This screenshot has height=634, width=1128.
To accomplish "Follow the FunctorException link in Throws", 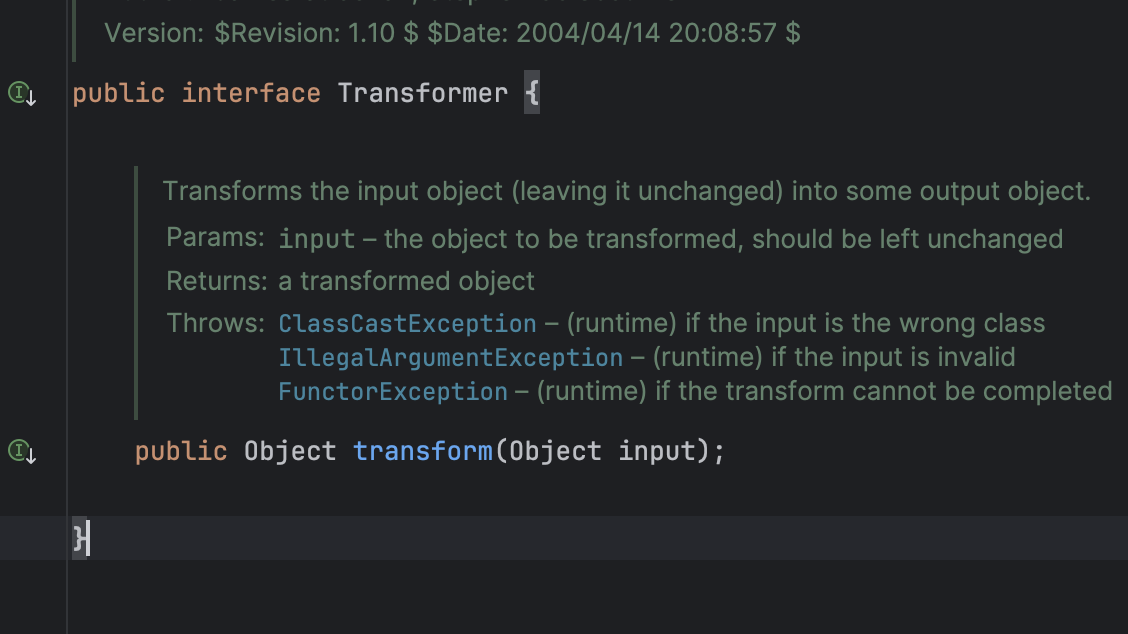I will (x=393, y=391).
